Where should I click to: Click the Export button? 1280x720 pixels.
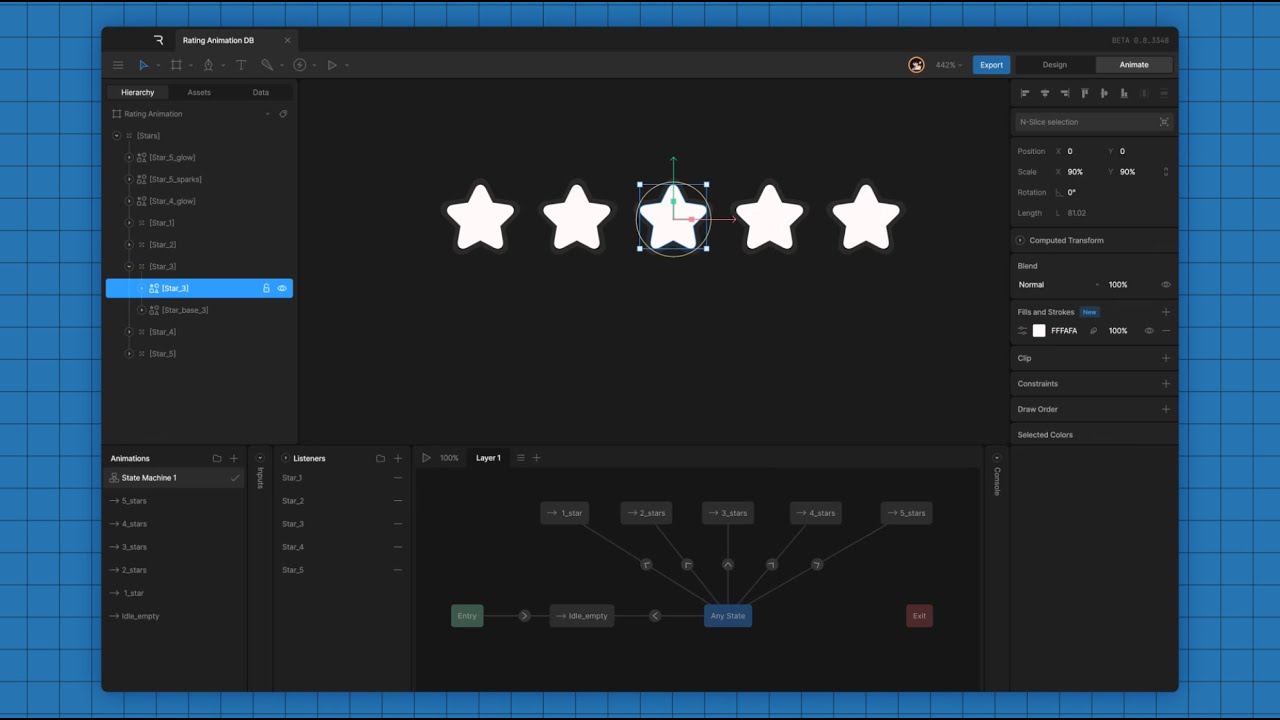(991, 65)
